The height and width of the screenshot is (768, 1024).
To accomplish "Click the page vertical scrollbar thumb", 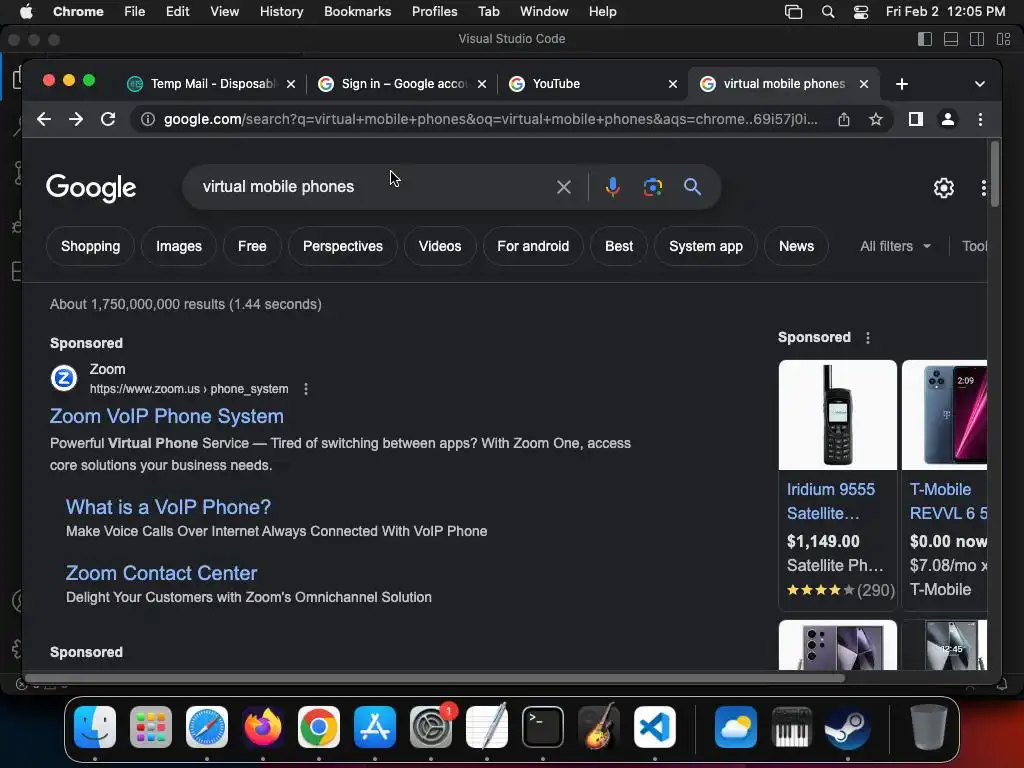I will click(x=995, y=174).
